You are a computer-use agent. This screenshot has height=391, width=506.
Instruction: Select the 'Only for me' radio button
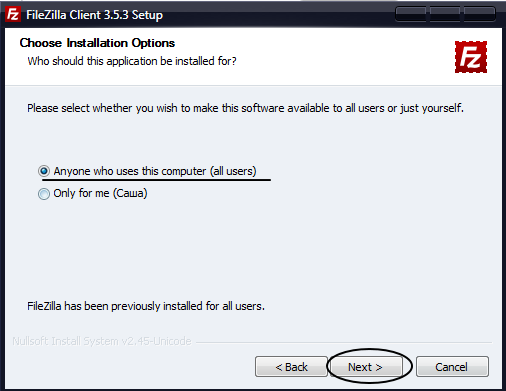[x=44, y=193]
